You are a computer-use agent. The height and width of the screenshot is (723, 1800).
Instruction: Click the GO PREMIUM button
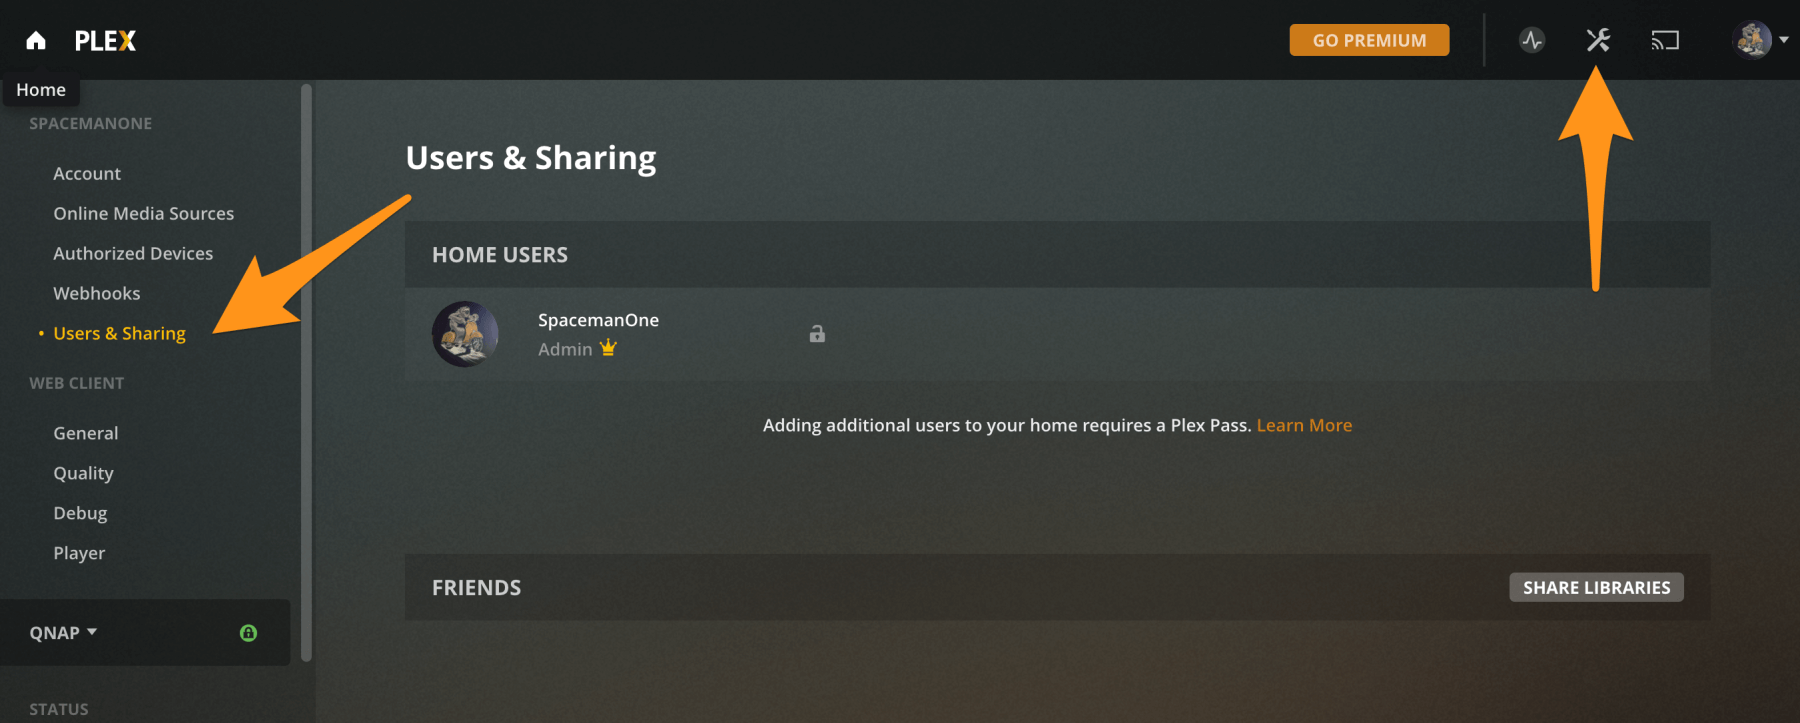1369,40
